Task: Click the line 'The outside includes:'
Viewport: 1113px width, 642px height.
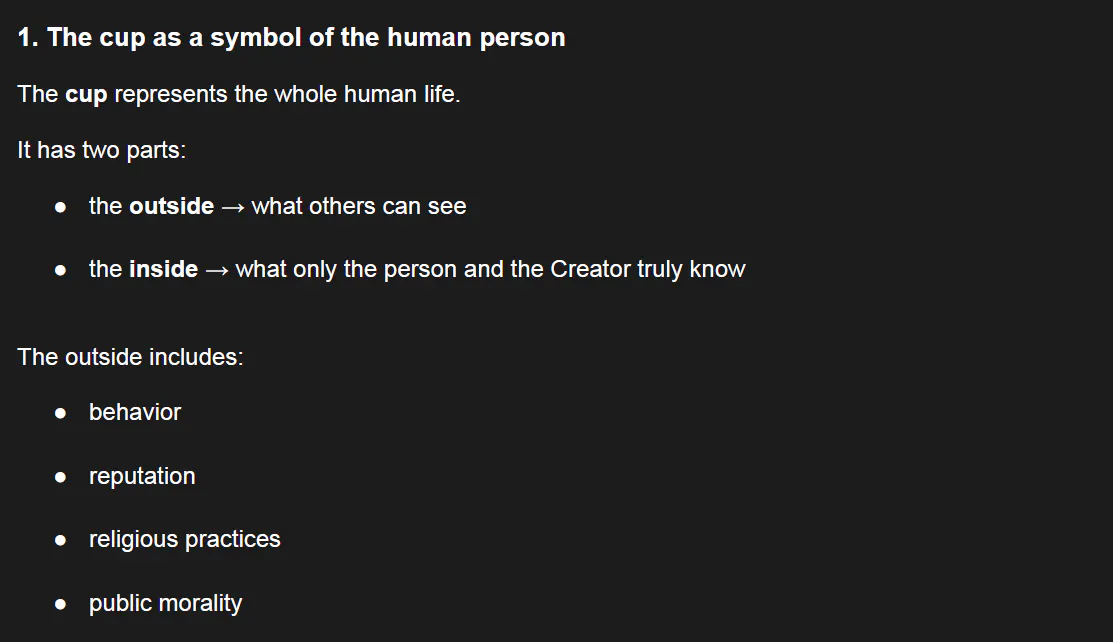Action: click(130, 357)
